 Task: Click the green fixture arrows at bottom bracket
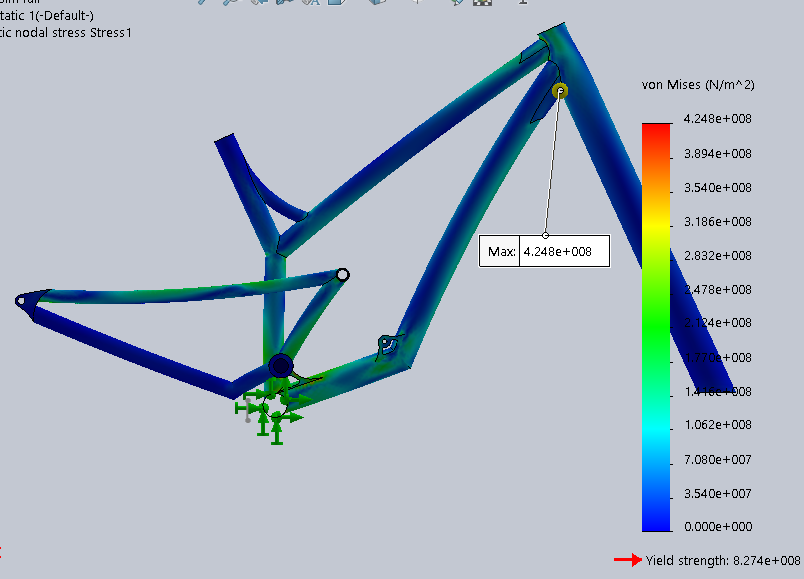tap(271, 410)
